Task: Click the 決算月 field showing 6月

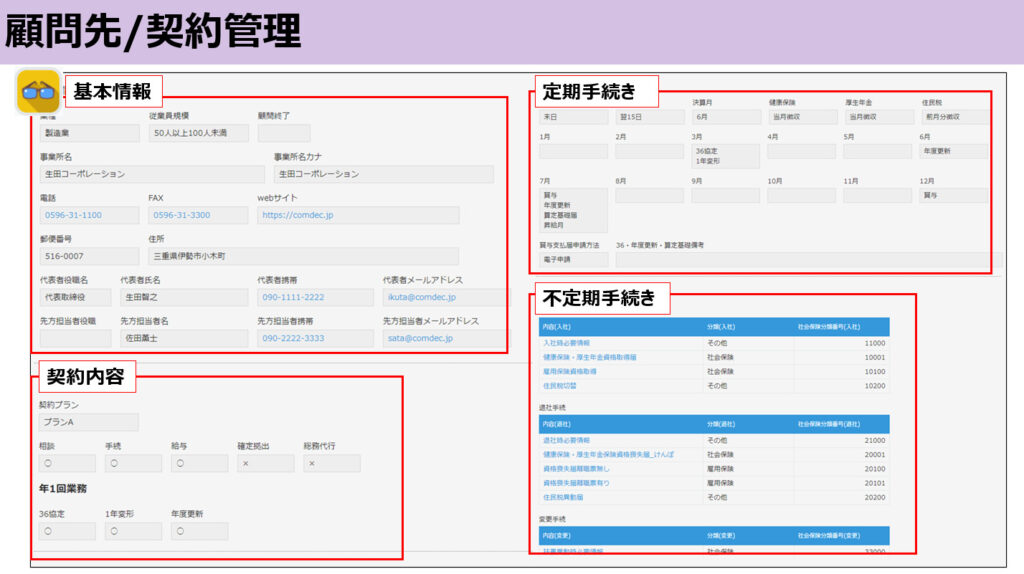Action: [x=725, y=117]
